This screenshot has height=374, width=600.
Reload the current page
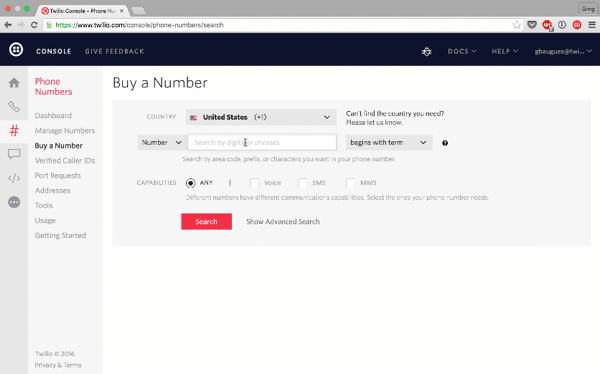(x=34, y=25)
